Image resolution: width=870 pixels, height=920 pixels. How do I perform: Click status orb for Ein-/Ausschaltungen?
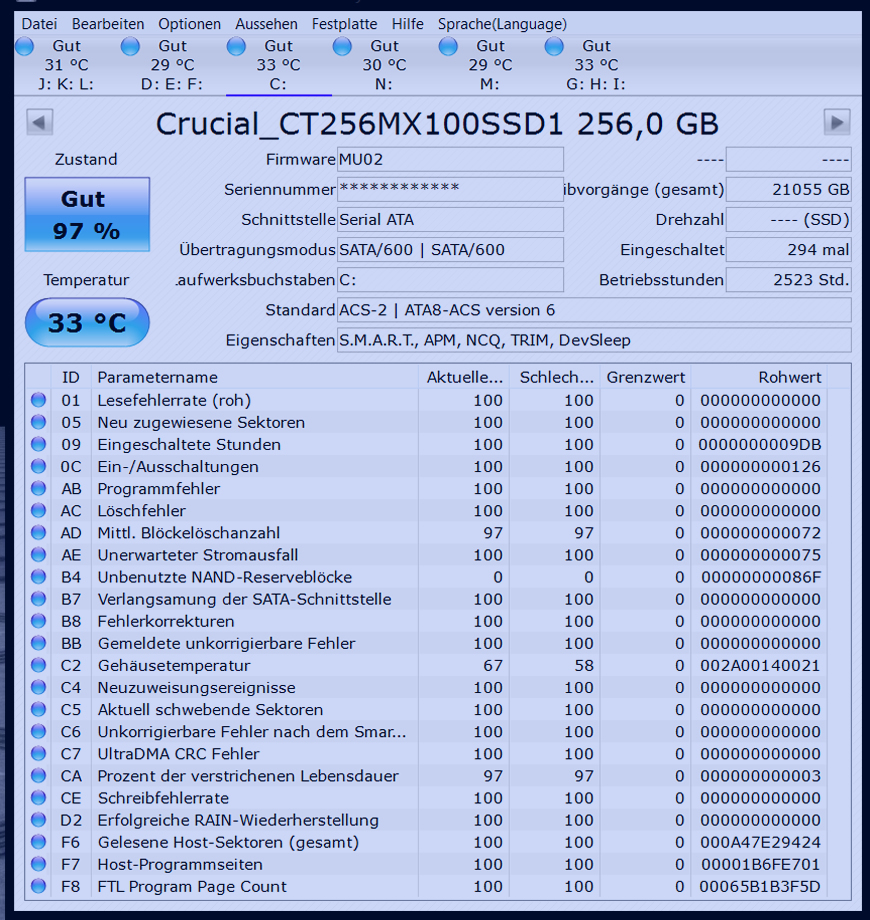[39, 466]
